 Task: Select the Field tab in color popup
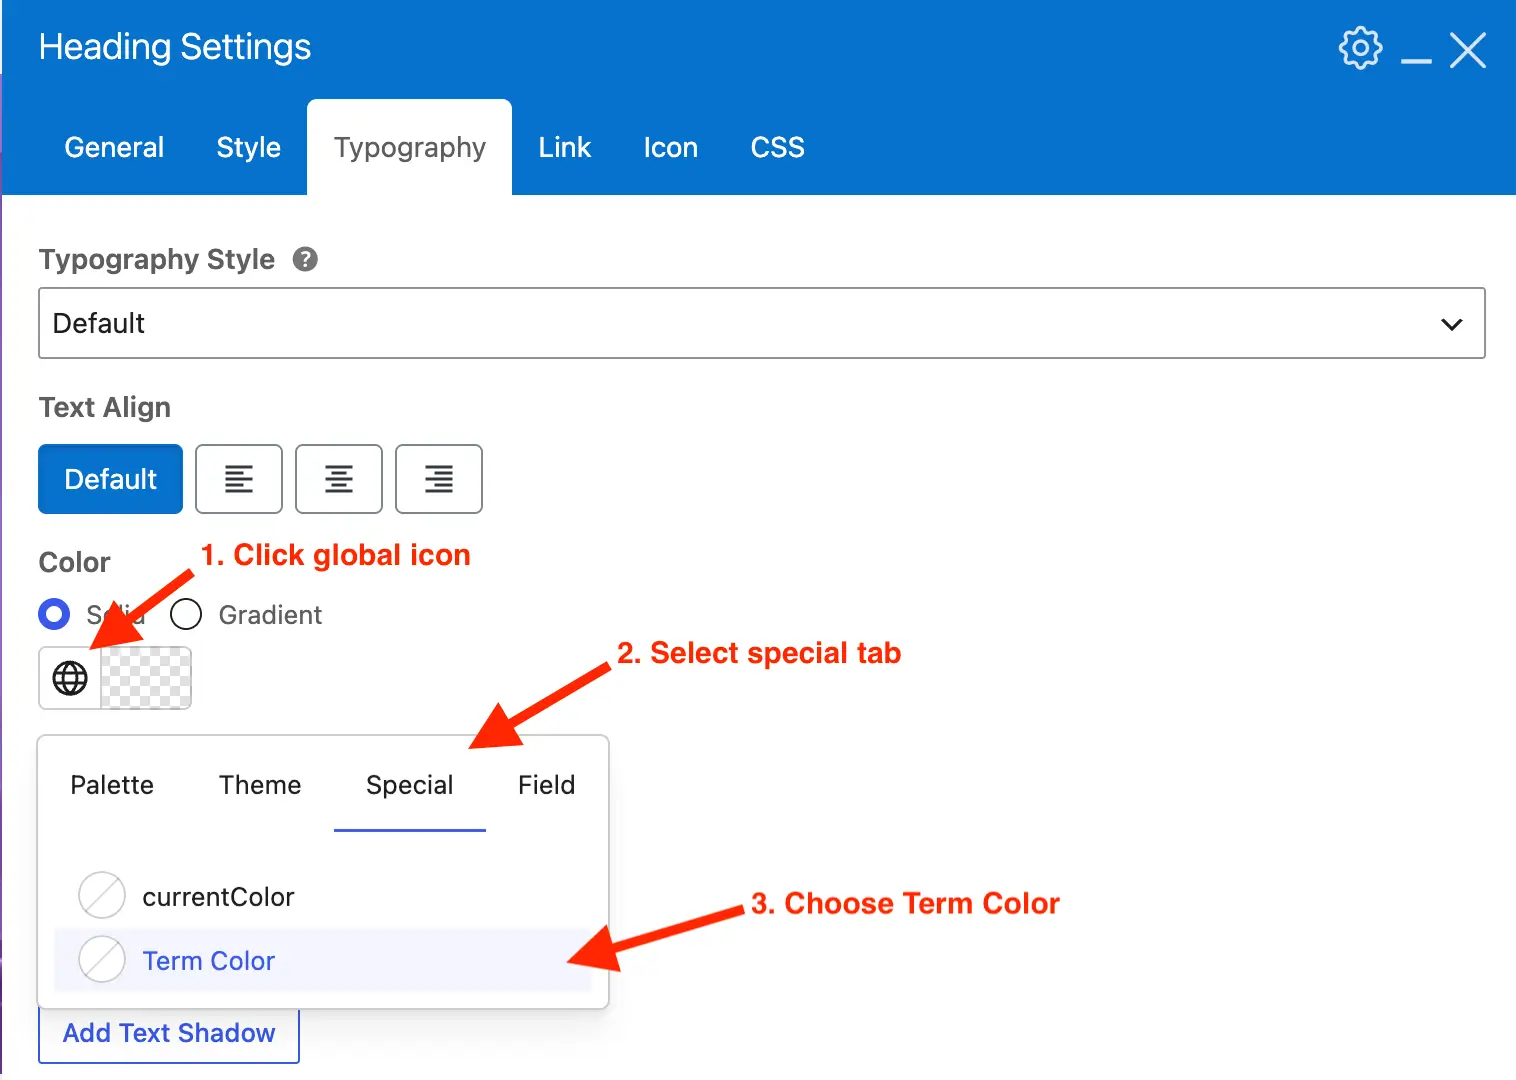547,785
